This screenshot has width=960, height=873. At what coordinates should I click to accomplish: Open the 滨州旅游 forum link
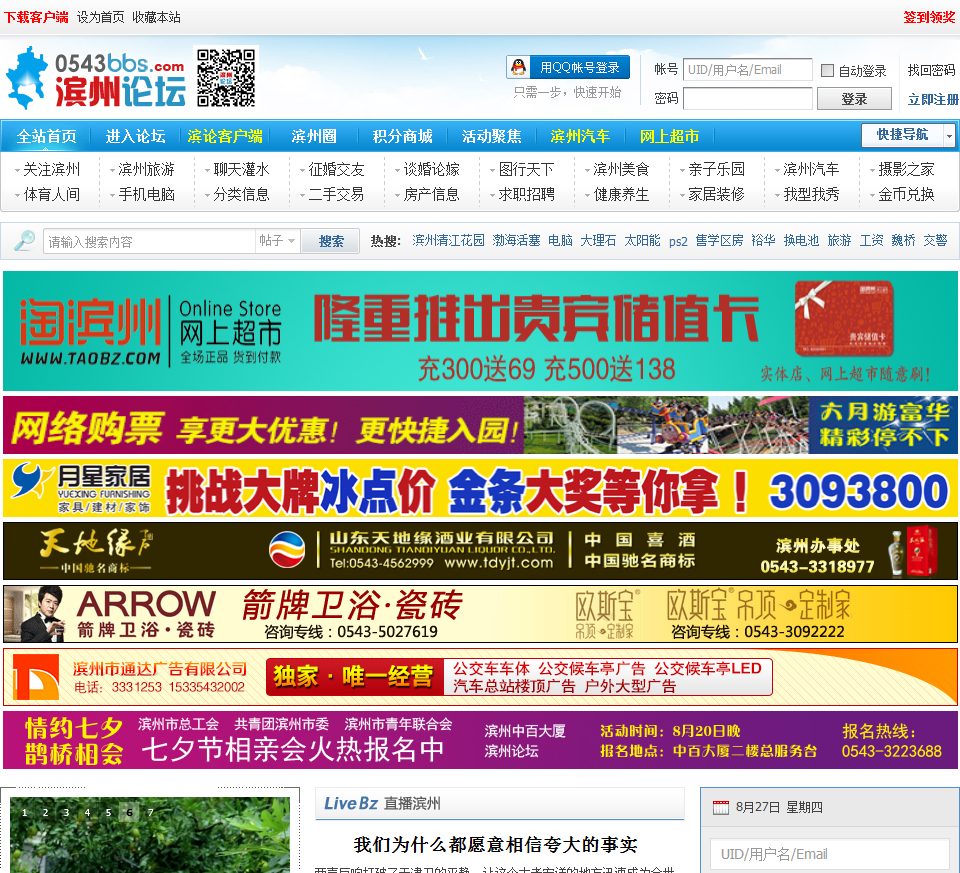(146, 169)
